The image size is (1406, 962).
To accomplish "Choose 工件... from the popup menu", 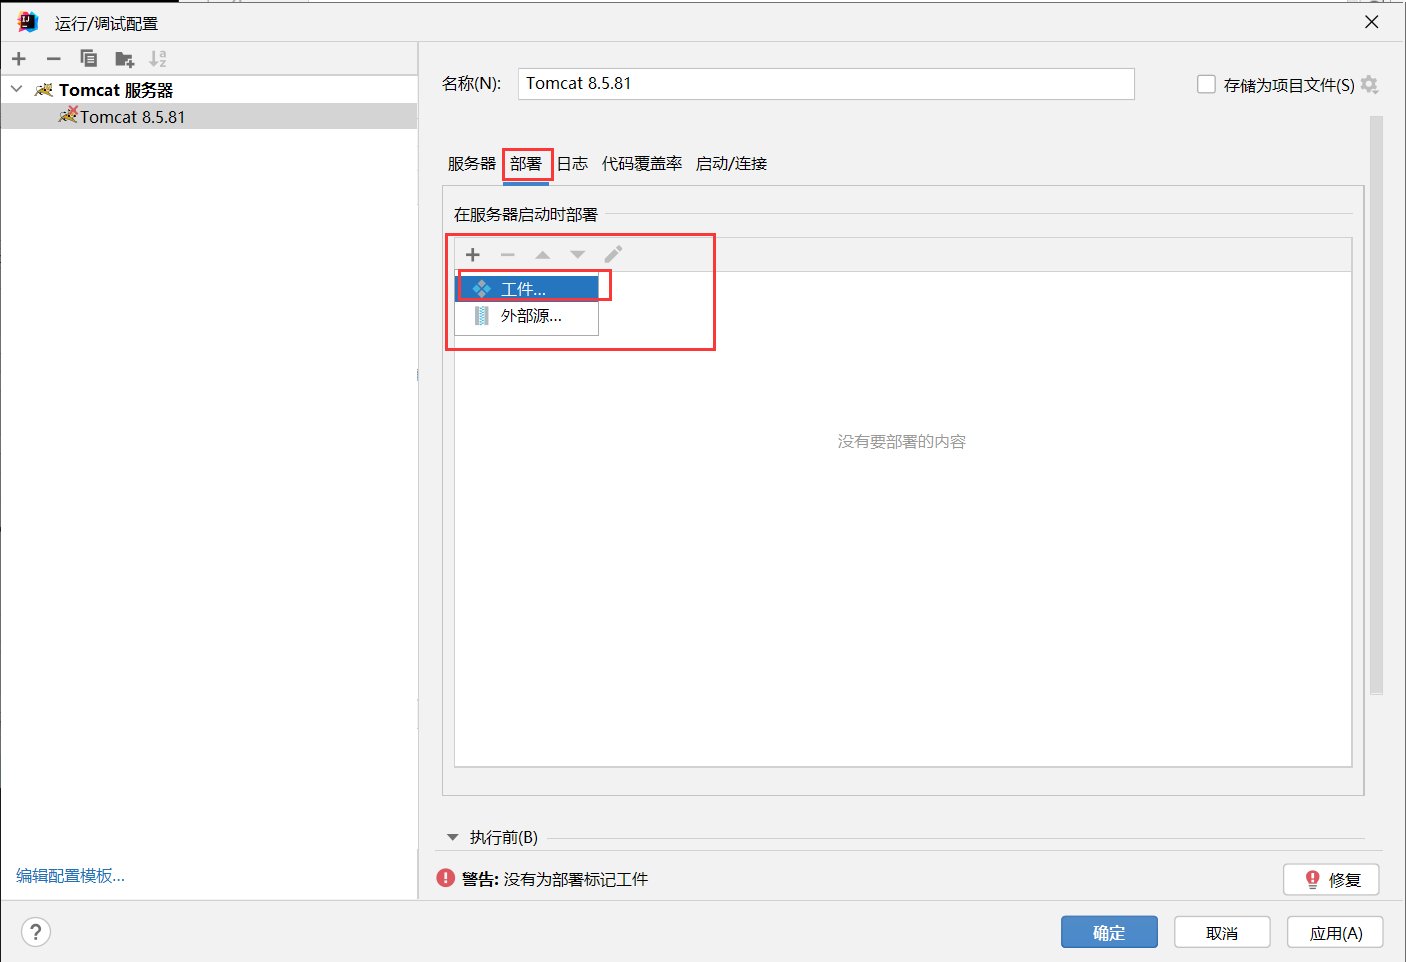I will 527,289.
